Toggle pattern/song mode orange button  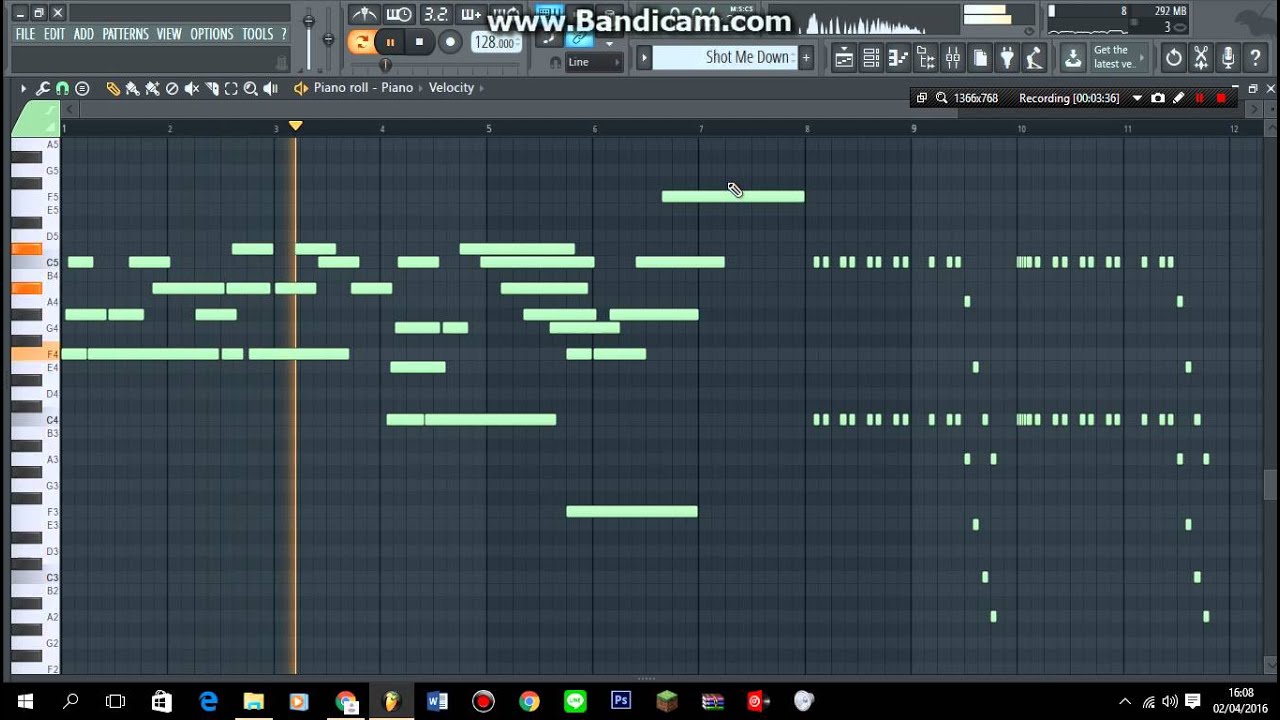click(361, 42)
